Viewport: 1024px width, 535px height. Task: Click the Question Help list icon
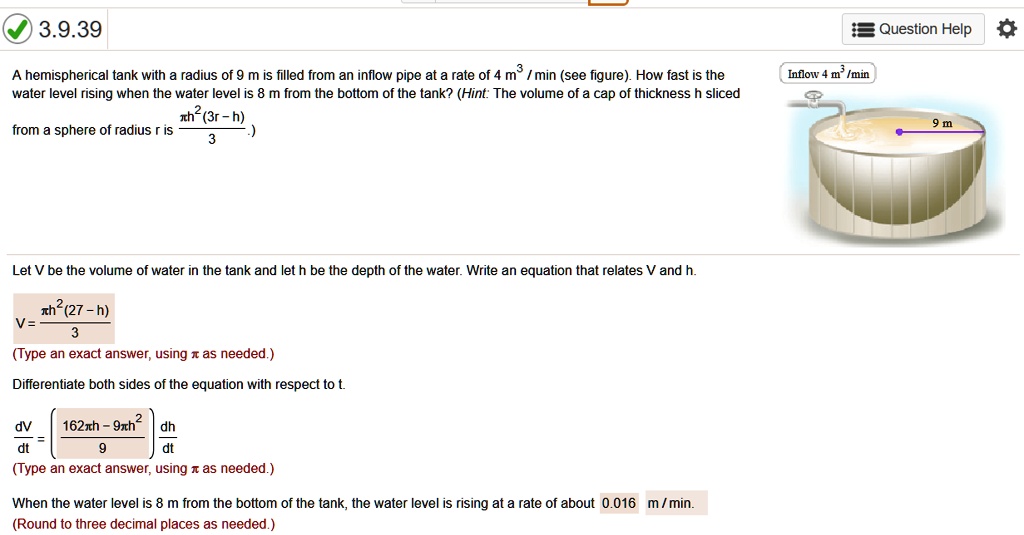(863, 29)
